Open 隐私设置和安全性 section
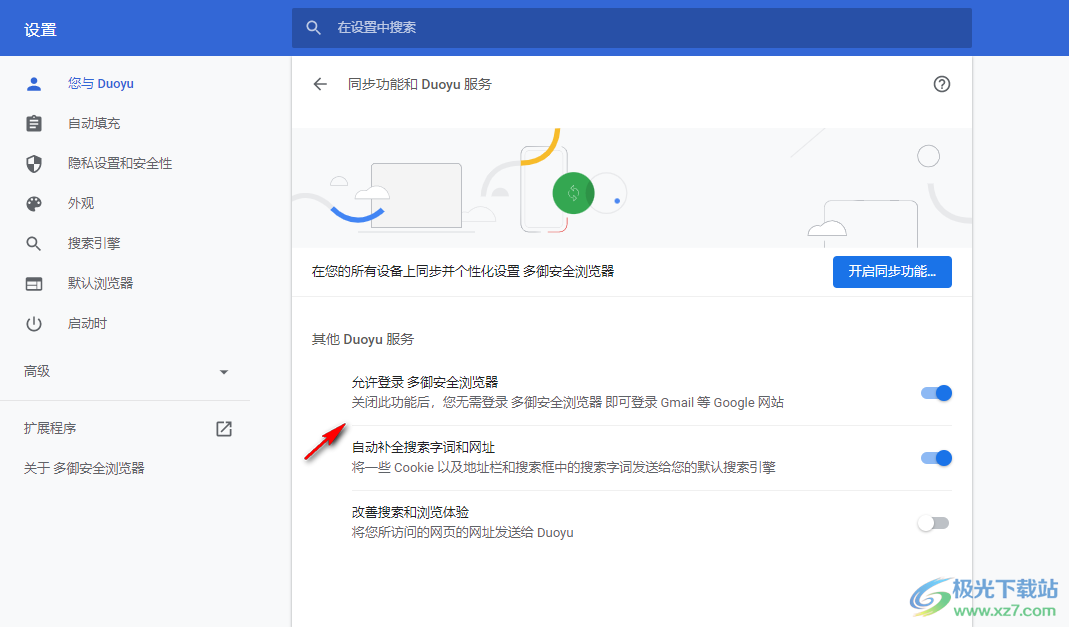The width and height of the screenshot is (1069, 627). (119, 164)
